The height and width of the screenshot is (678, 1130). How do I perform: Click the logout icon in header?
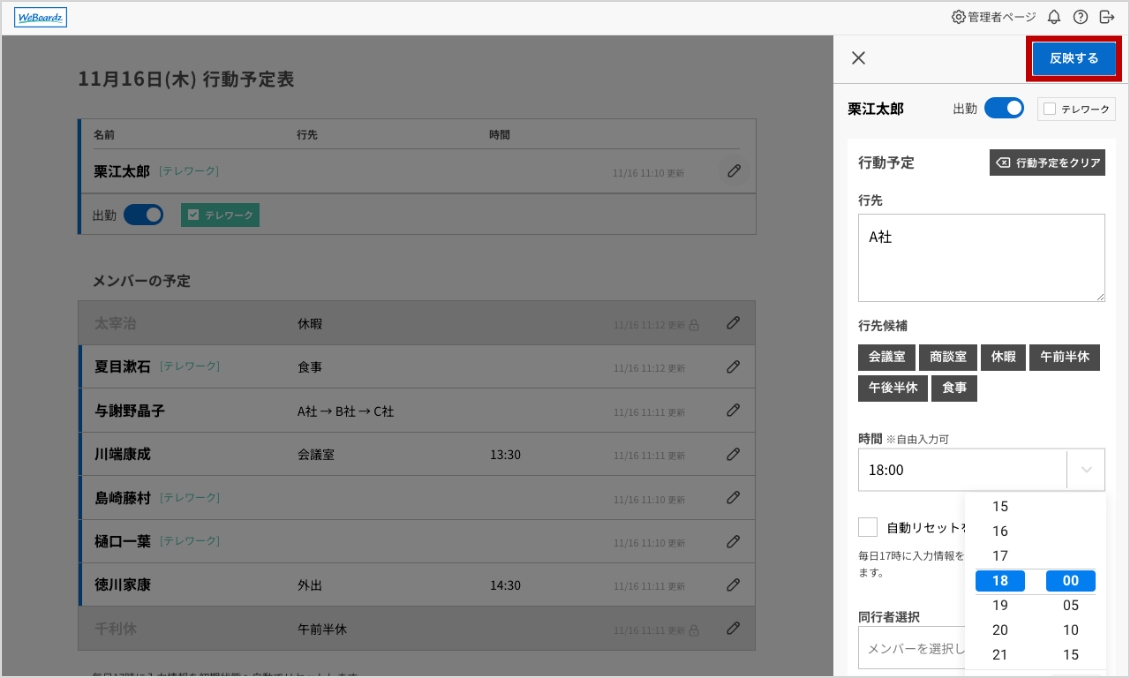1106,17
